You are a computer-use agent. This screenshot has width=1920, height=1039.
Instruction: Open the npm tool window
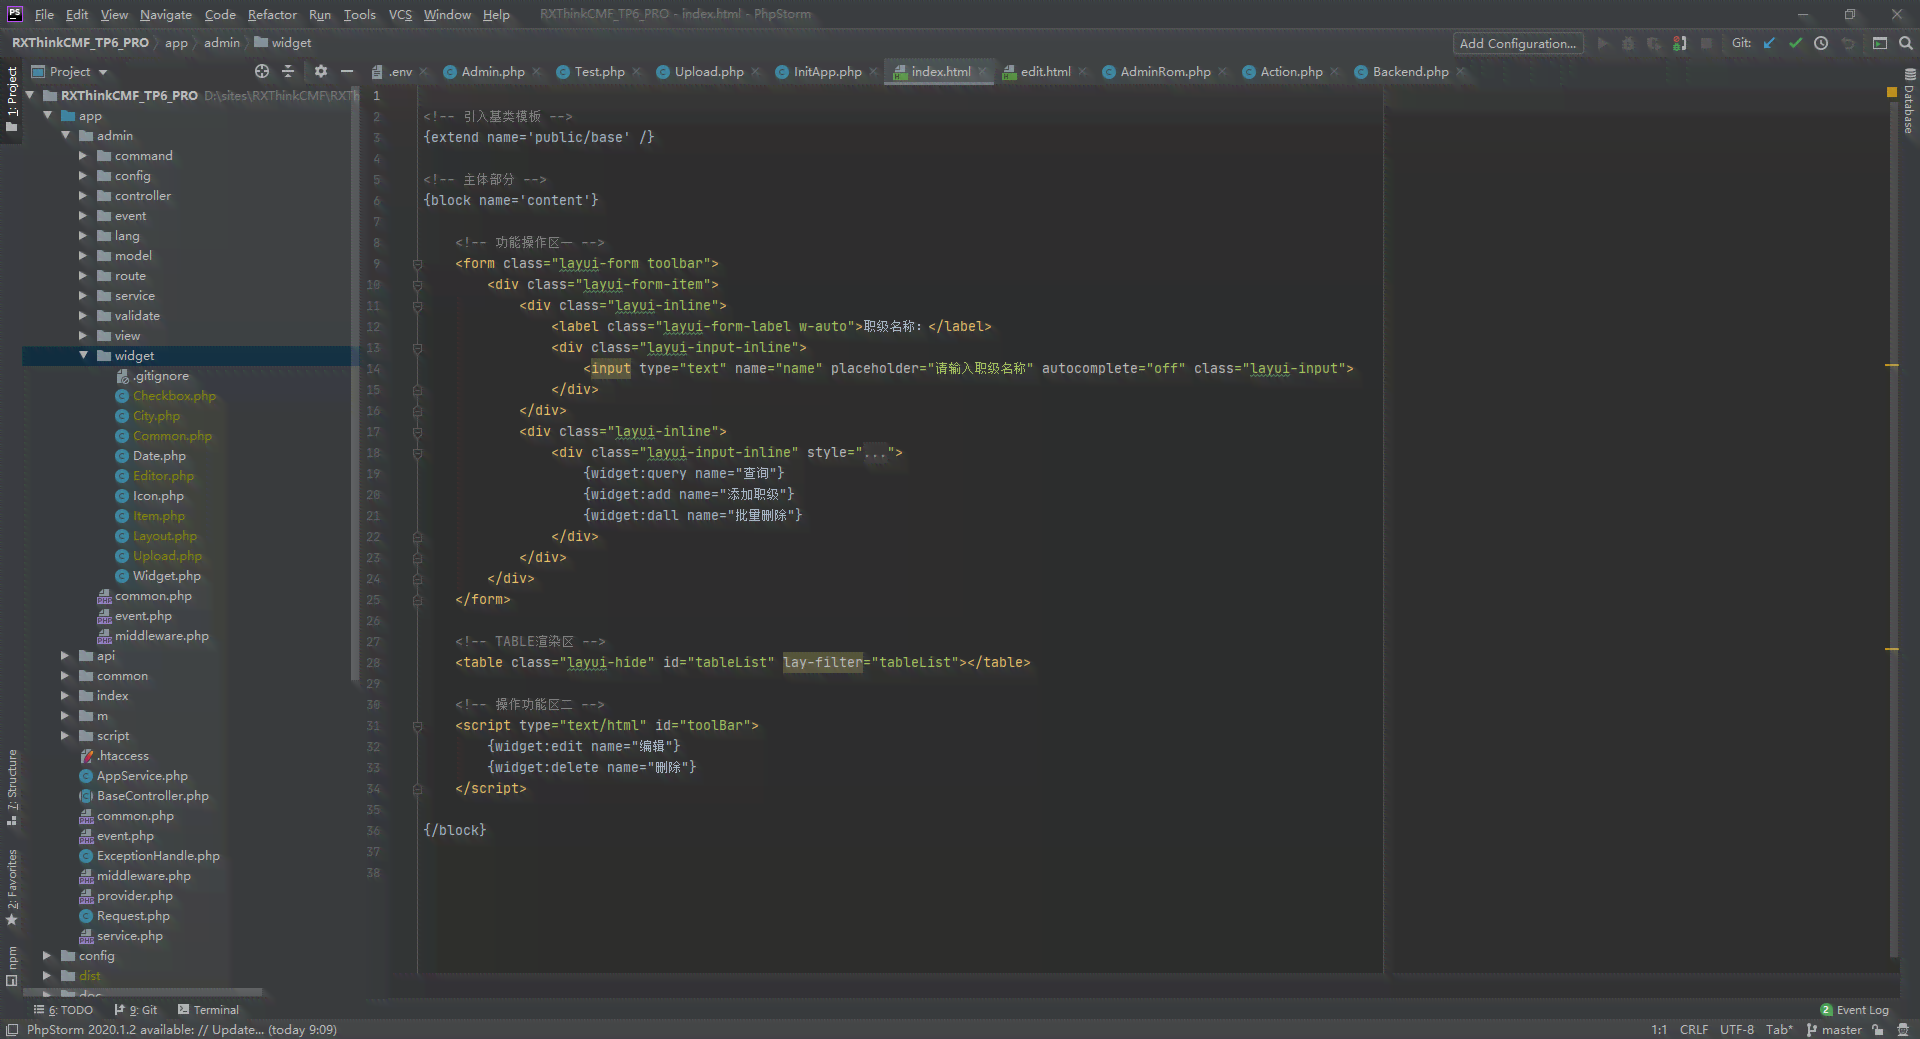11,965
